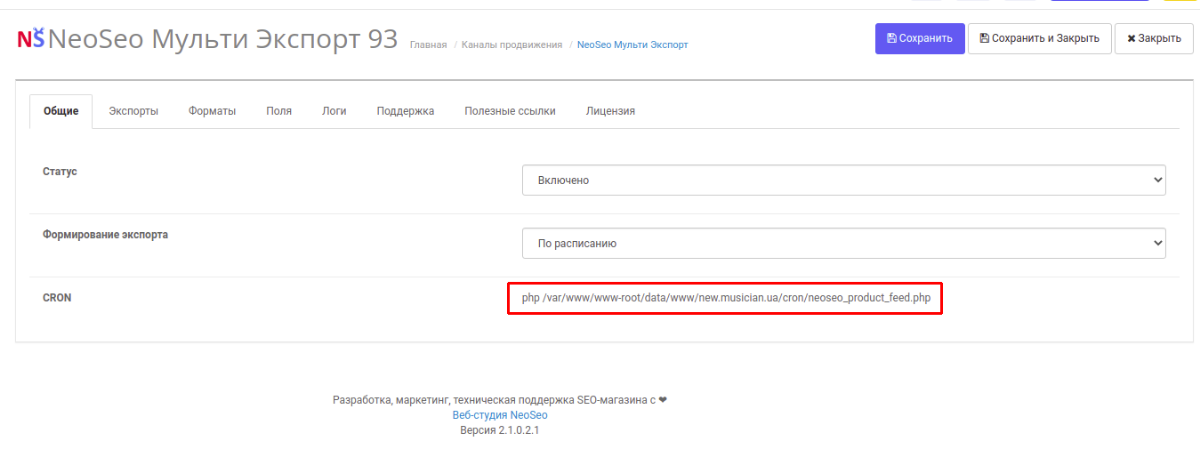1200x465 pixels.
Task: Switch to the Поля tab
Action: click(279, 111)
